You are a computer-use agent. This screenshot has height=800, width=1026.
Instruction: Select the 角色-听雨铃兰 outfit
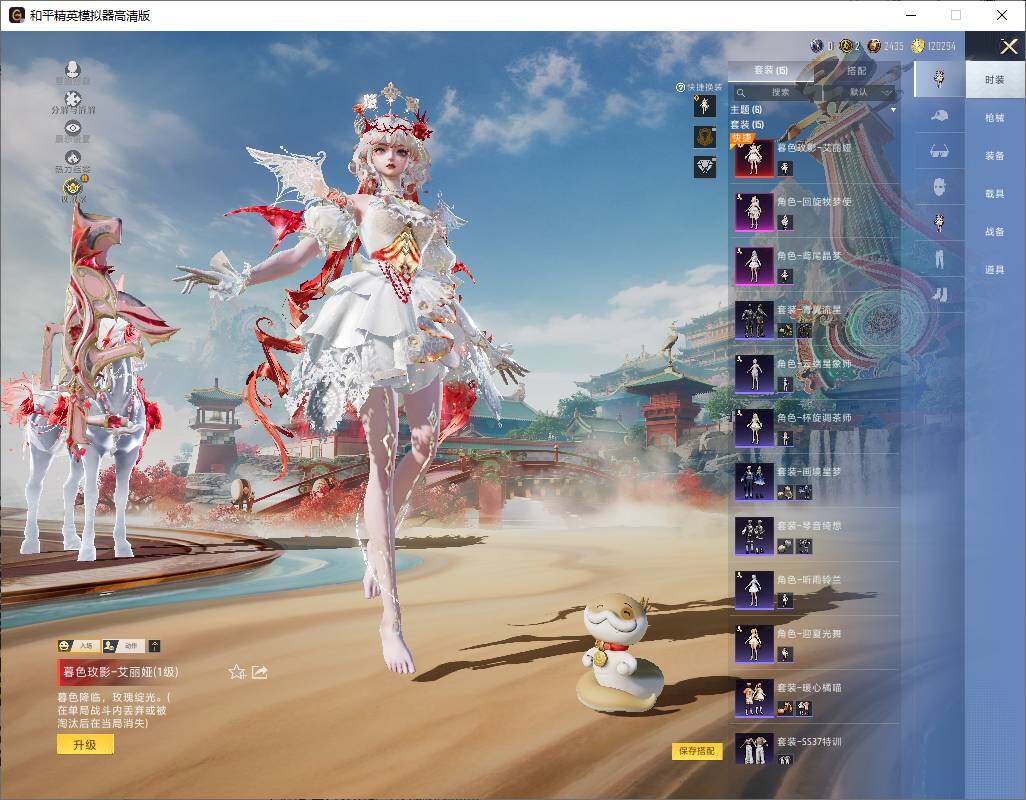814,589
